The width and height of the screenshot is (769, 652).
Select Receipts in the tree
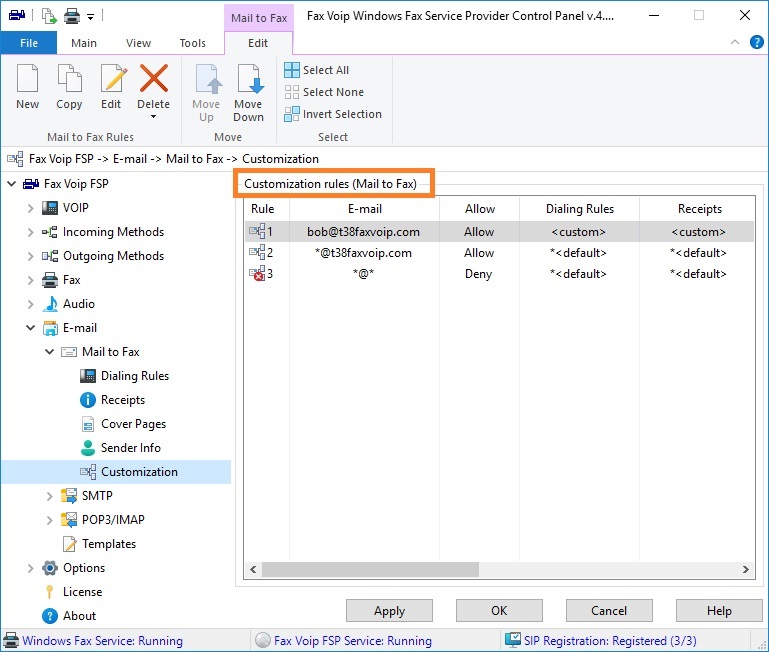pyautogui.click(x=123, y=400)
